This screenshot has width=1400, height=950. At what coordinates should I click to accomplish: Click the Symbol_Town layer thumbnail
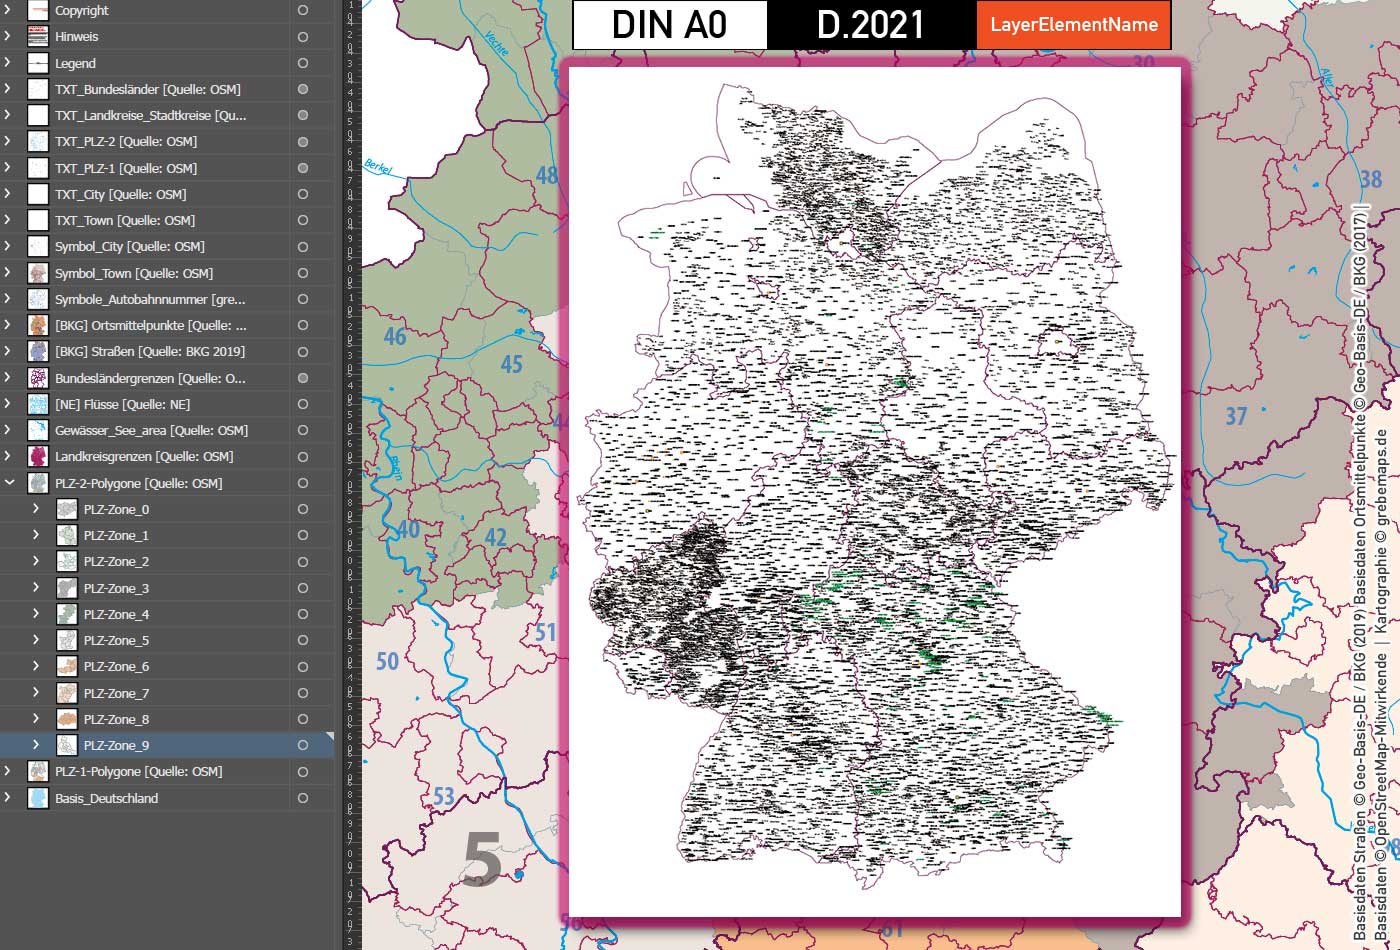coord(36,272)
